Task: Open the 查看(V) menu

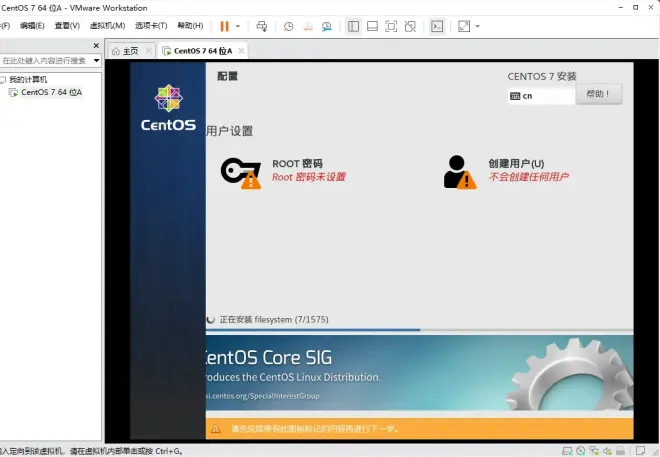Action: (x=67, y=26)
